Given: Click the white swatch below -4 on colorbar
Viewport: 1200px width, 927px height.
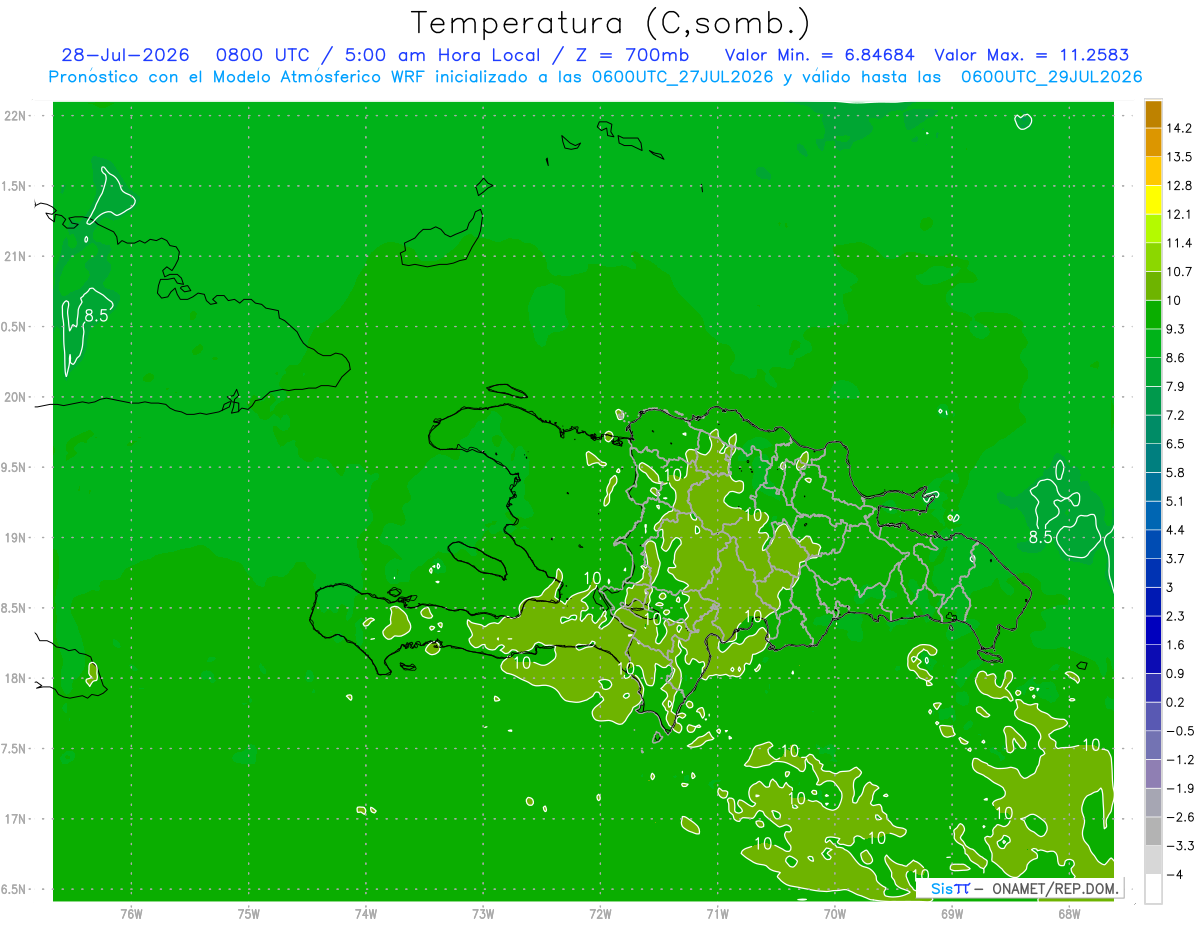Looking at the screenshot, I should (1153, 889).
